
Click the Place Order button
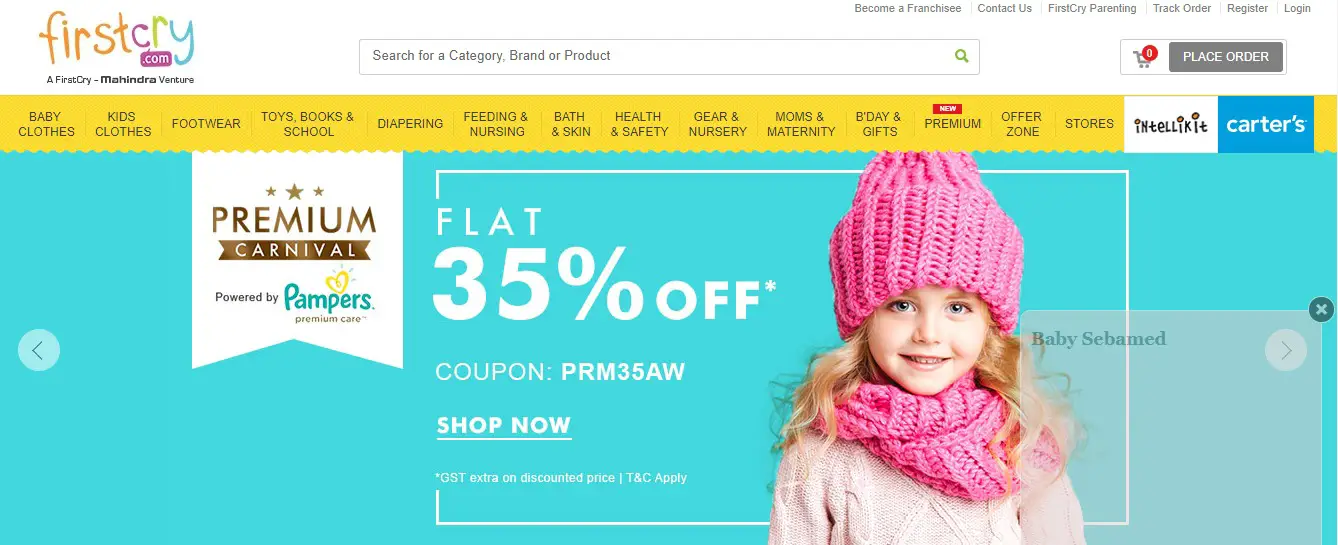coord(1226,57)
